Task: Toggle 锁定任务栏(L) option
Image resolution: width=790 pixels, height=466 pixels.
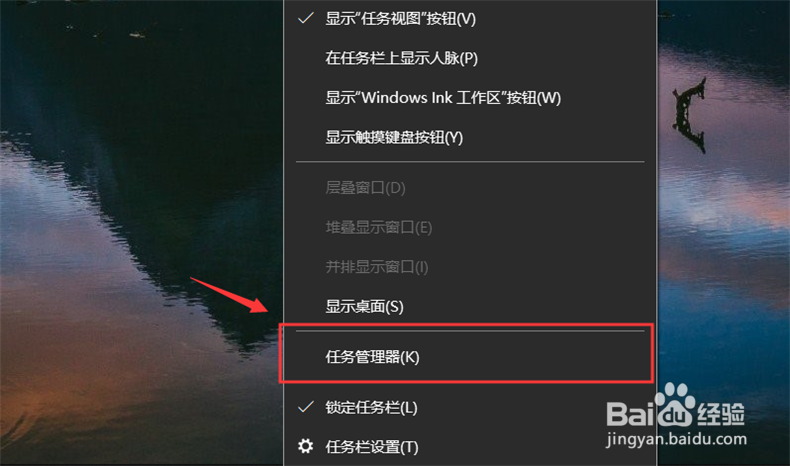Action: click(x=470, y=407)
